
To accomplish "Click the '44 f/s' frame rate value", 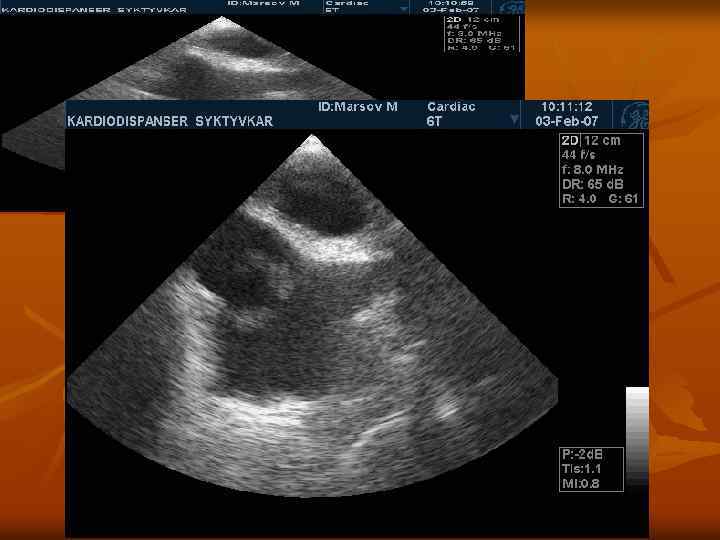I will [x=579, y=155].
